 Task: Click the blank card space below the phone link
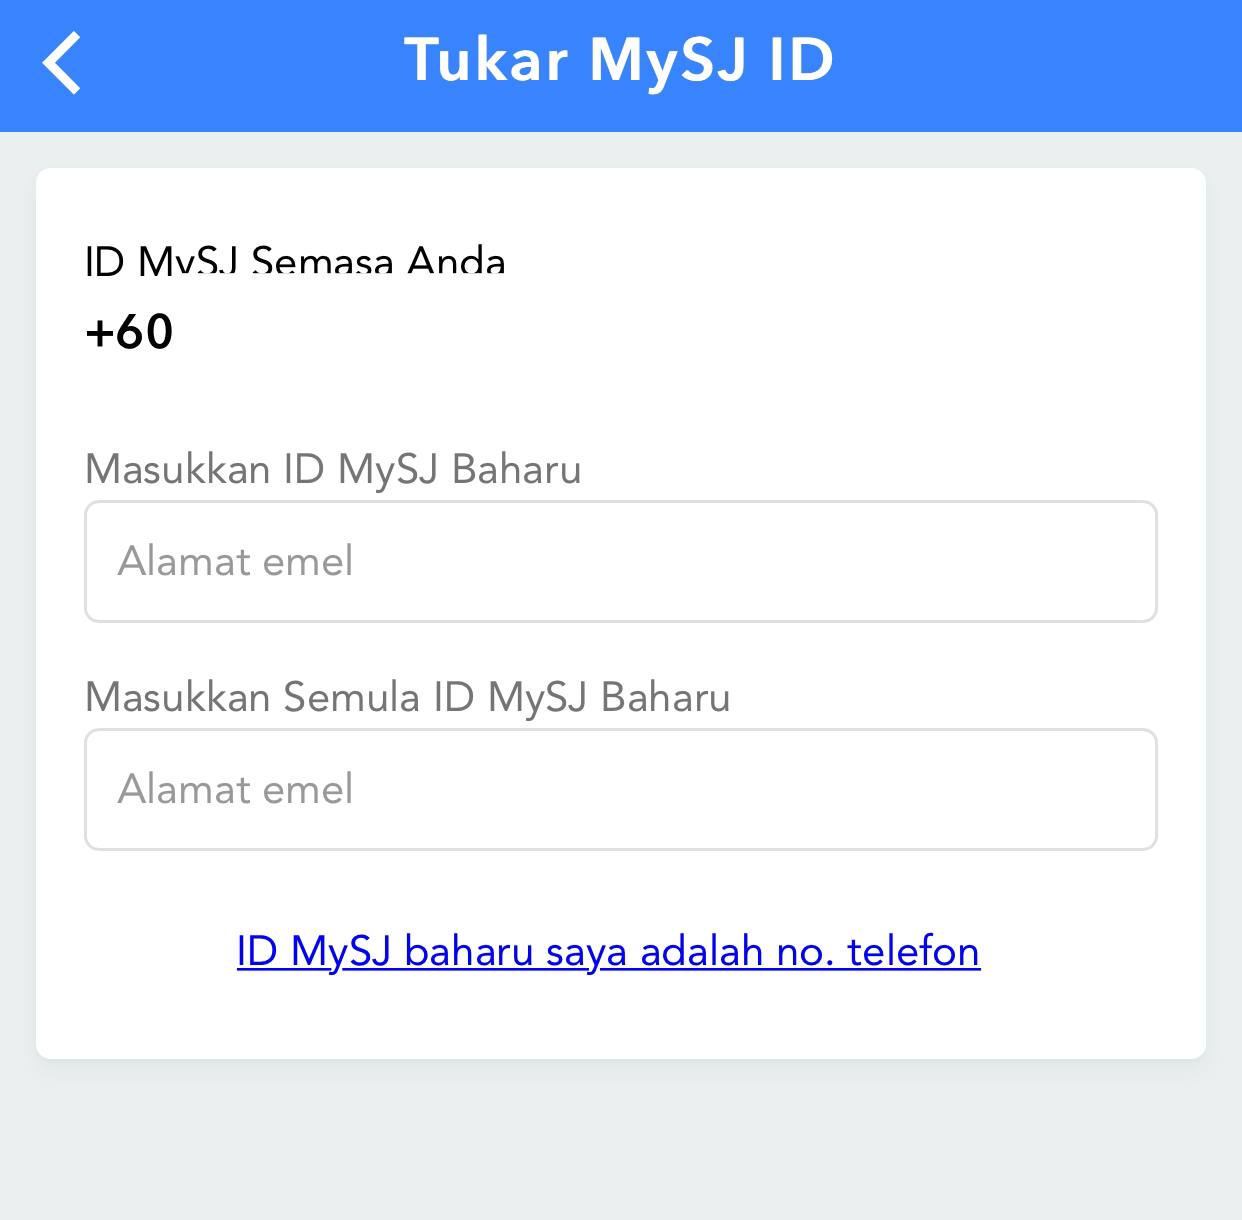[x=620, y=1020]
